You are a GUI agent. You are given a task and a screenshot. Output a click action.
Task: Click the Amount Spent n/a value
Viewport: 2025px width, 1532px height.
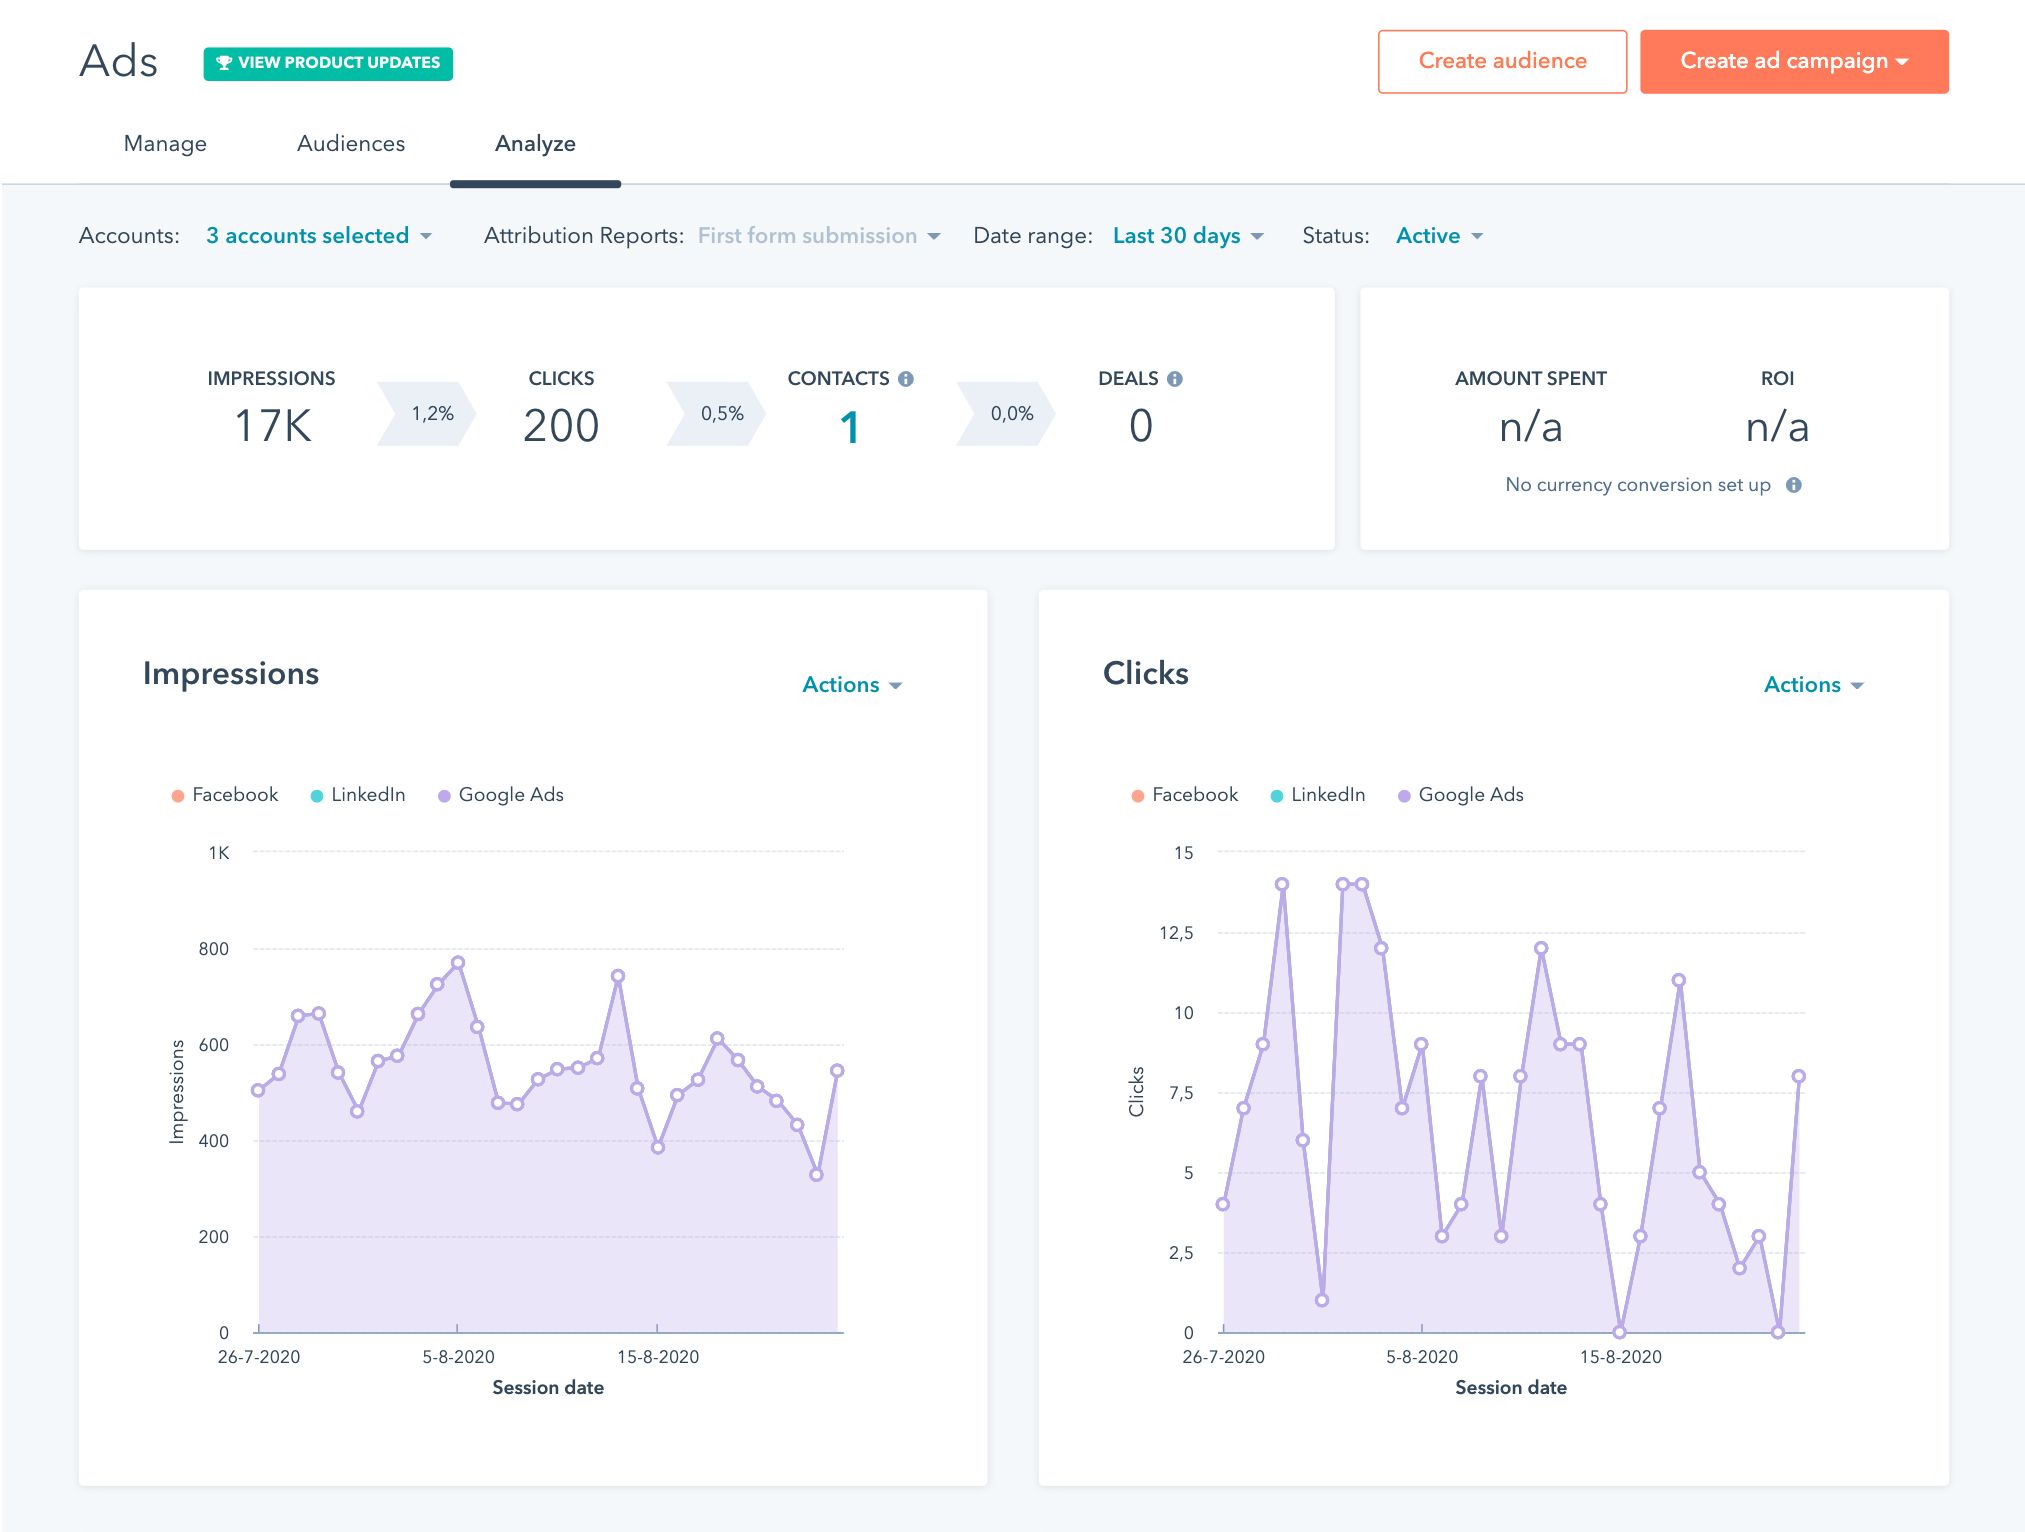point(1530,428)
